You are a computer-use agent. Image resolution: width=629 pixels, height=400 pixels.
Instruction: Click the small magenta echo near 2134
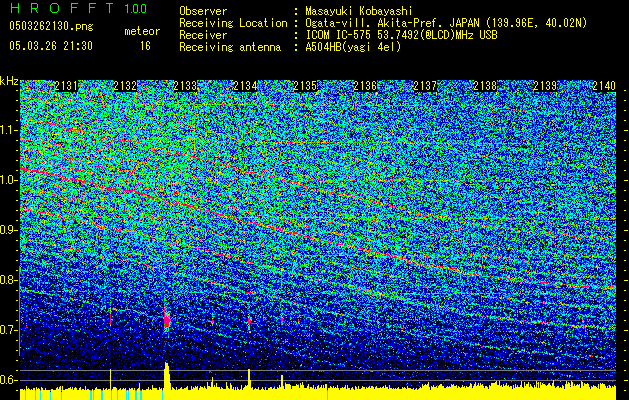[249, 321]
